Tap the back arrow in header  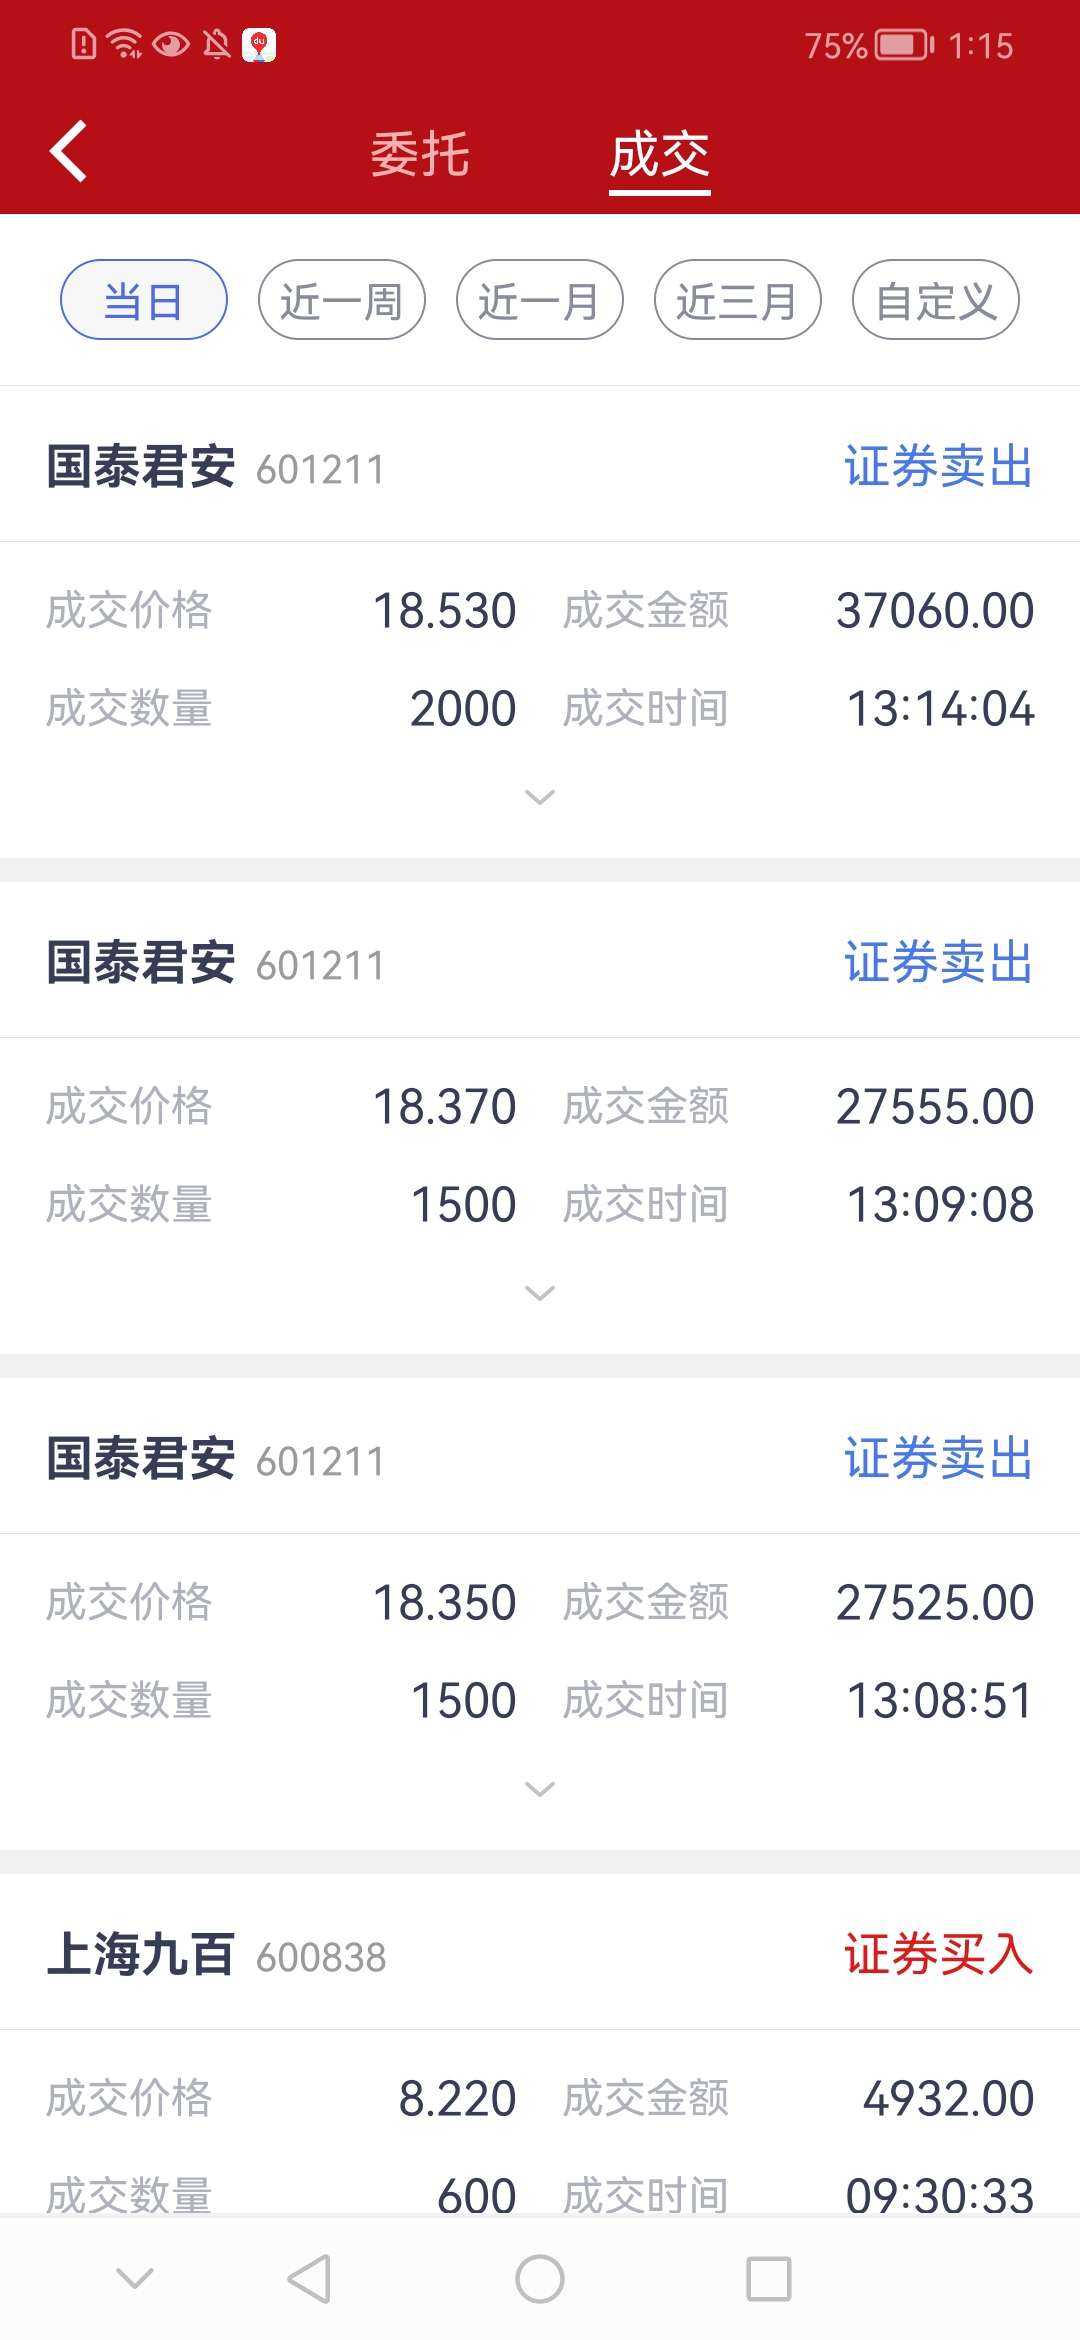(68, 152)
